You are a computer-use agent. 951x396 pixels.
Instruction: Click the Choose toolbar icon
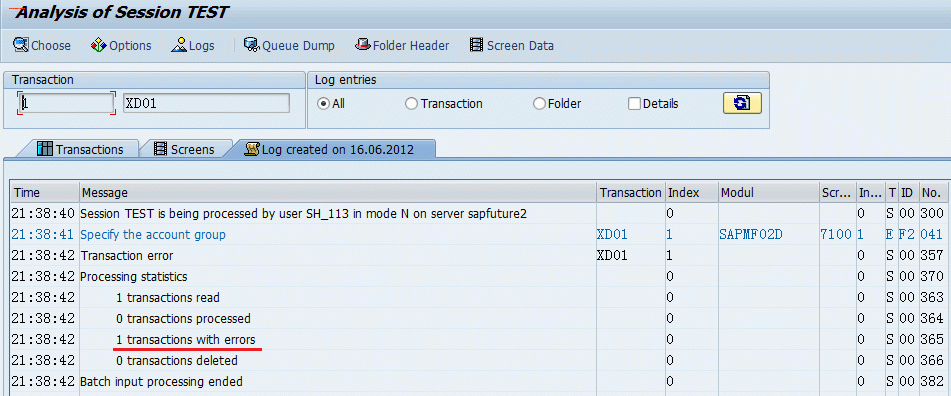click(x=21, y=45)
